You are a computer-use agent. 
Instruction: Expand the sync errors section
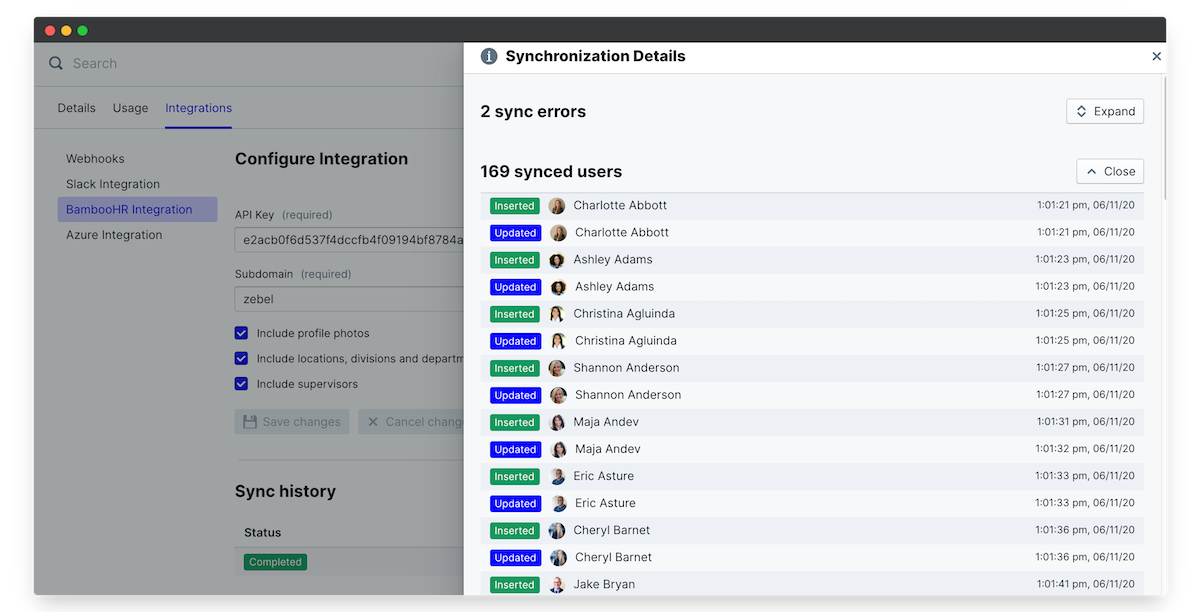1105,111
